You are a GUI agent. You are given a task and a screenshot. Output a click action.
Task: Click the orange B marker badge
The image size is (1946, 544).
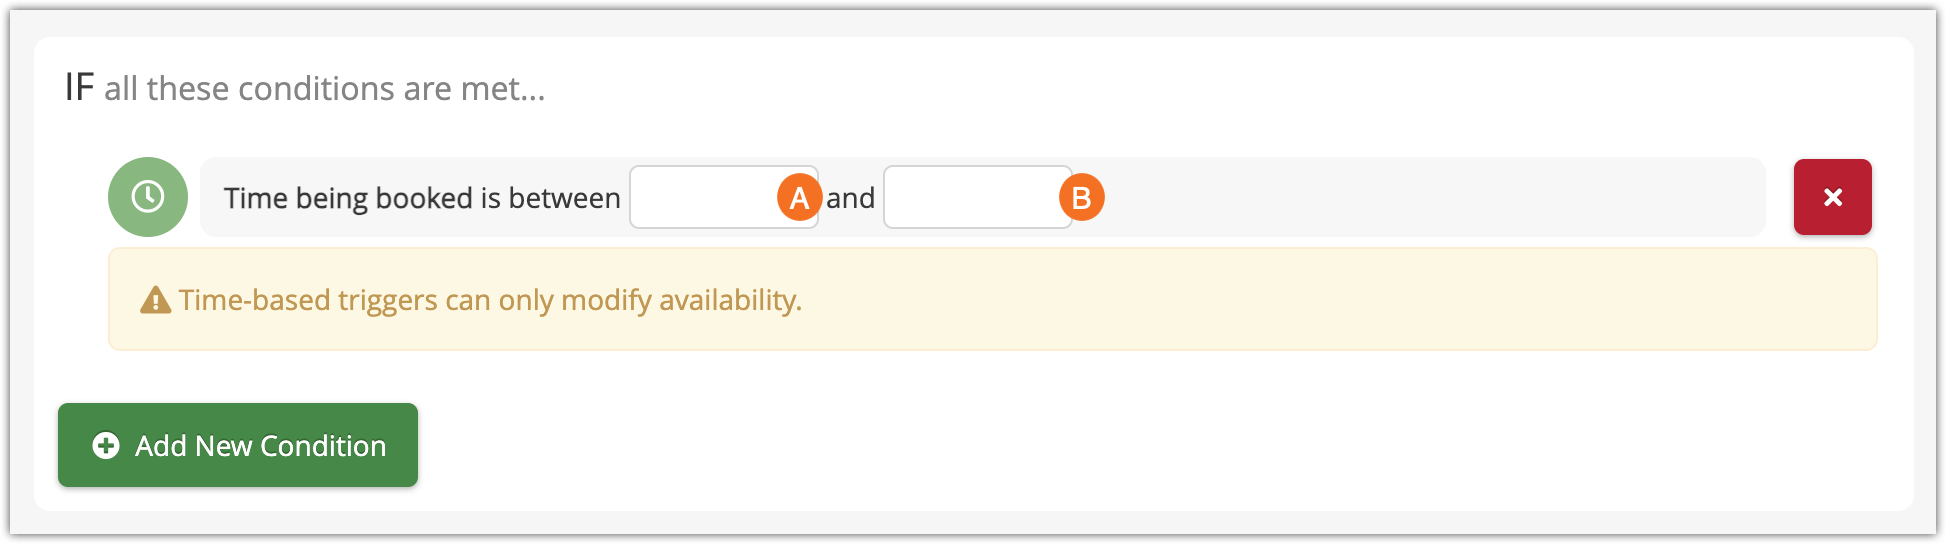(1081, 198)
